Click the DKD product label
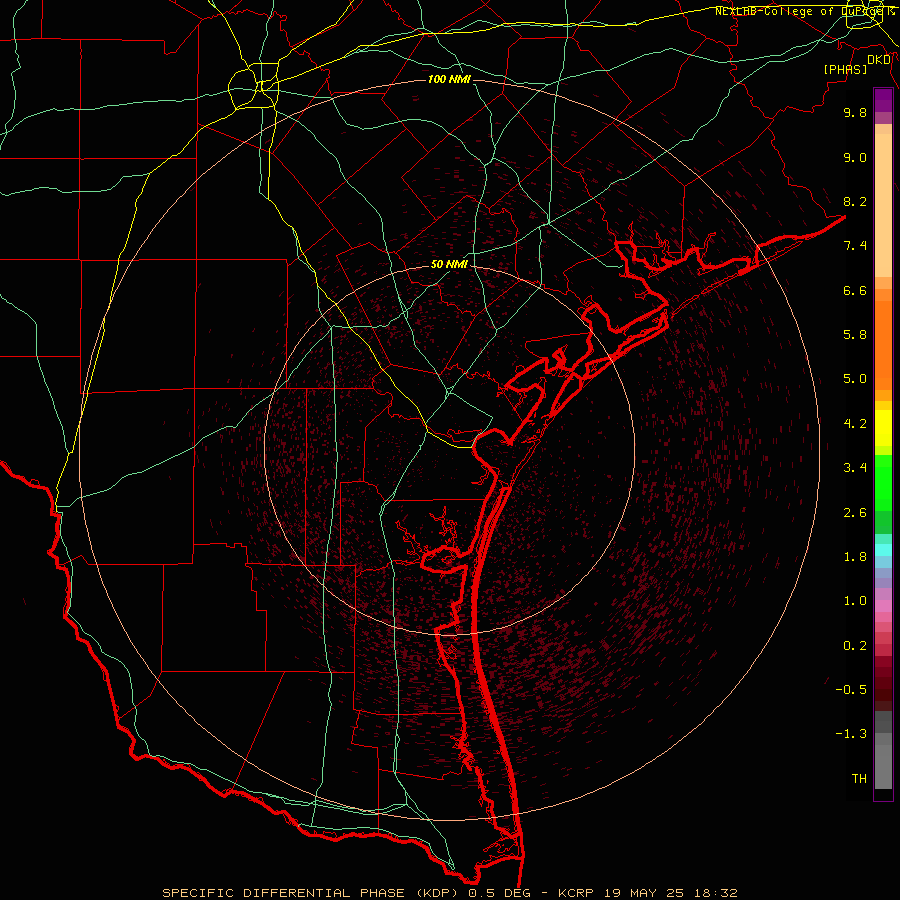This screenshot has width=900, height=900. [879, 60]
